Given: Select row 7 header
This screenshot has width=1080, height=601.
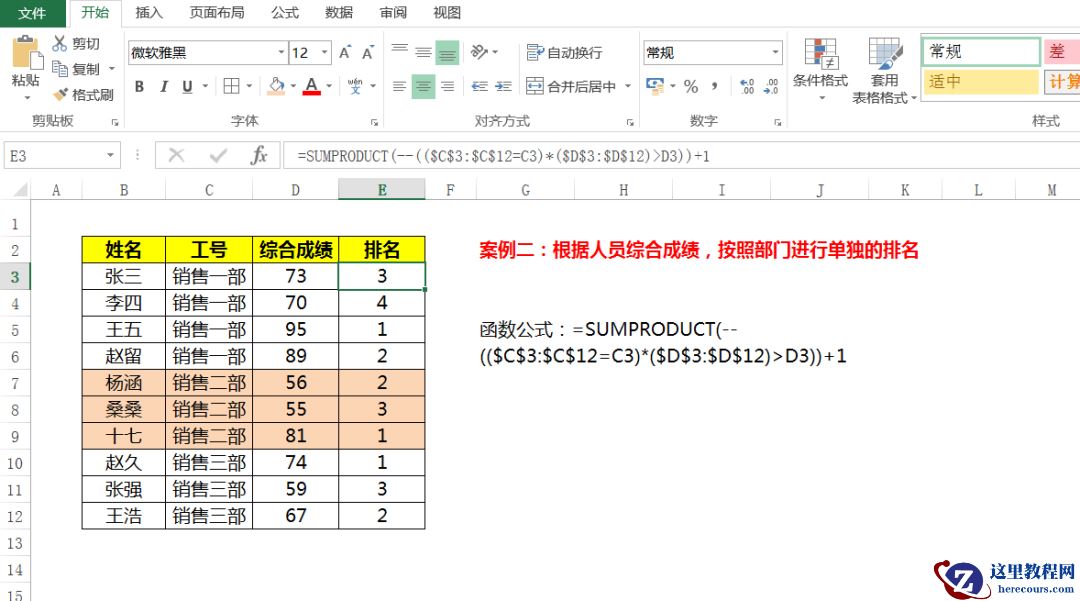Looking at the screenshot, I should coord(14,383).
